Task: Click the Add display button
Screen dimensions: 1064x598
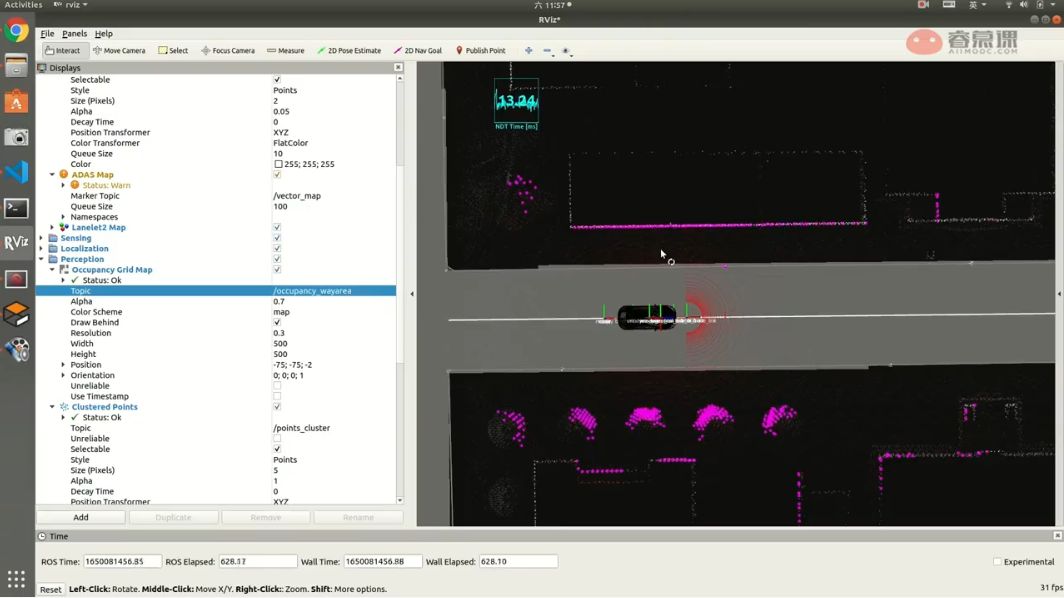Action: tap(81, 517)
